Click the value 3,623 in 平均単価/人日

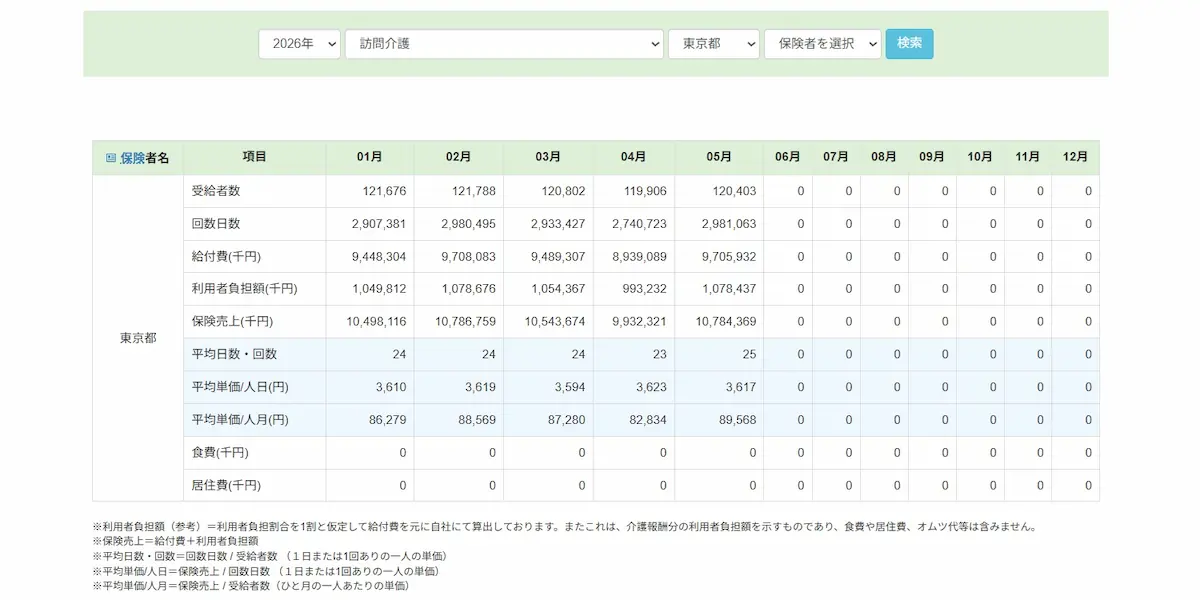[650, 388]
